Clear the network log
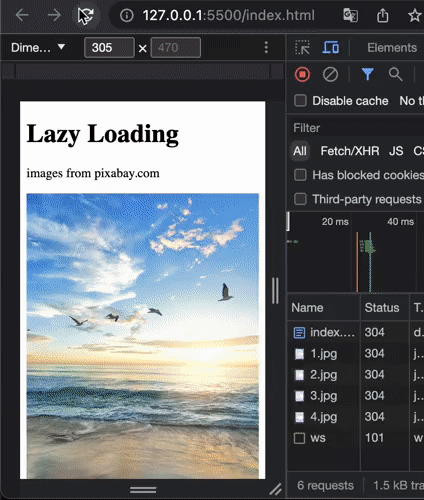 (x=330, y=74)
